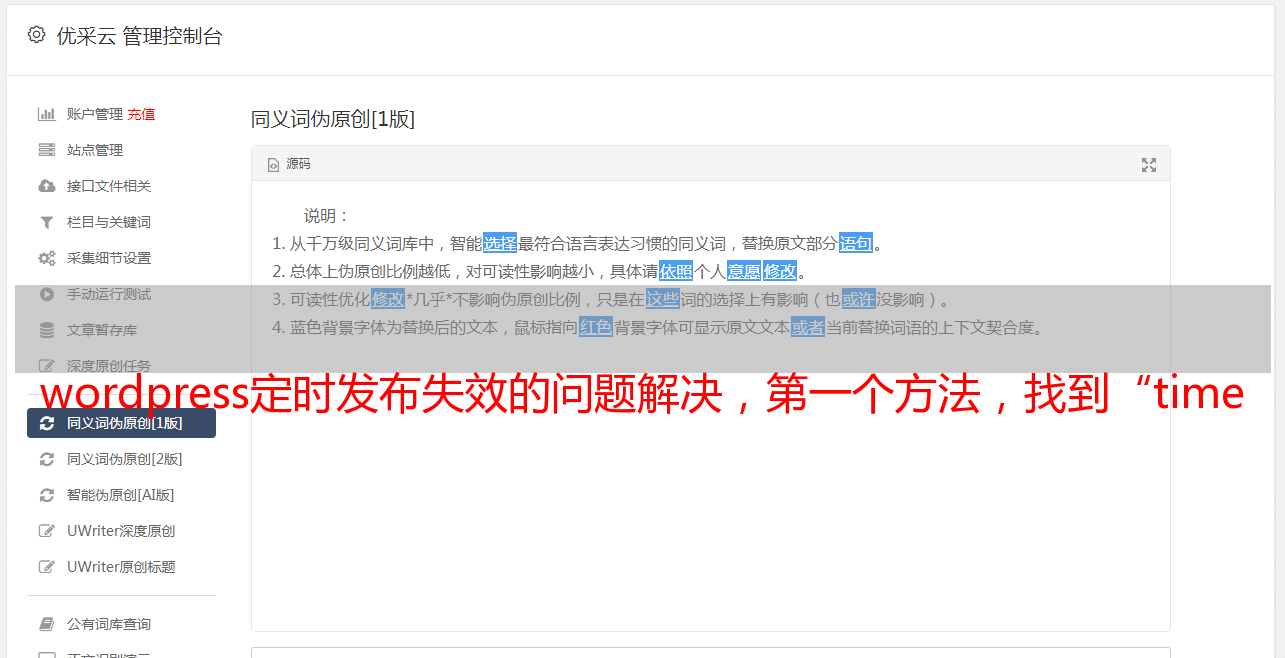Click the 充值 recharge link
Viewport: 1285px width, 658px height.
[141, 114]
